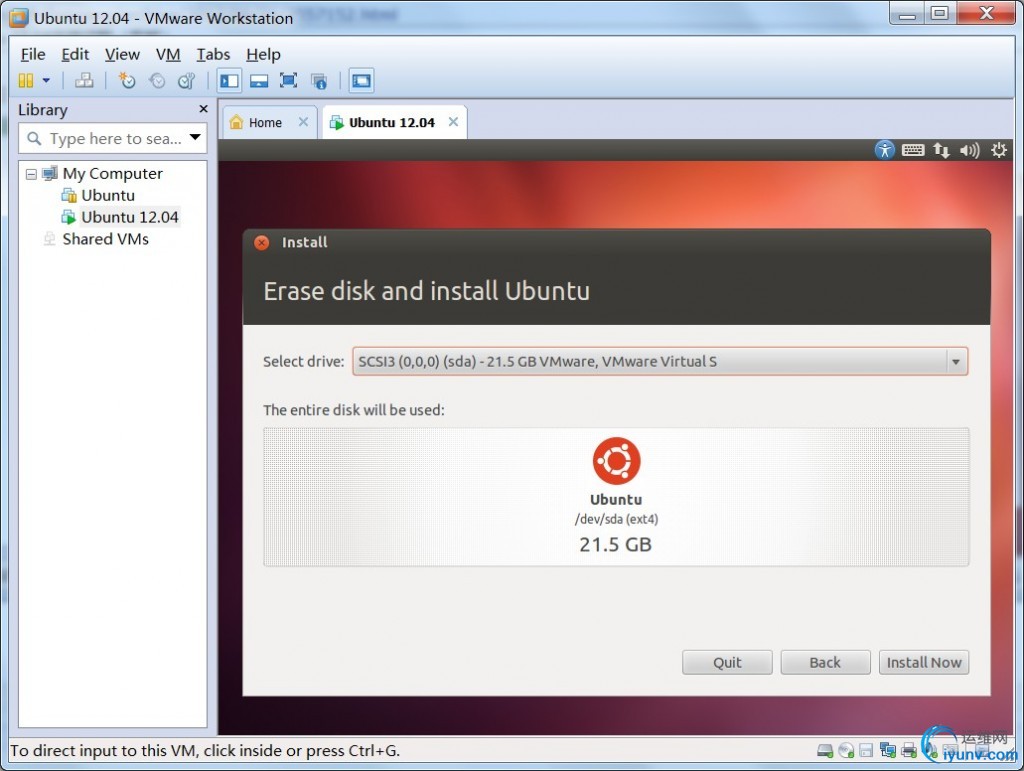Image resolution: width=1024 pixels, height=771 pixels.
Task: Click the Install Now button
Action: pos(923,663)
